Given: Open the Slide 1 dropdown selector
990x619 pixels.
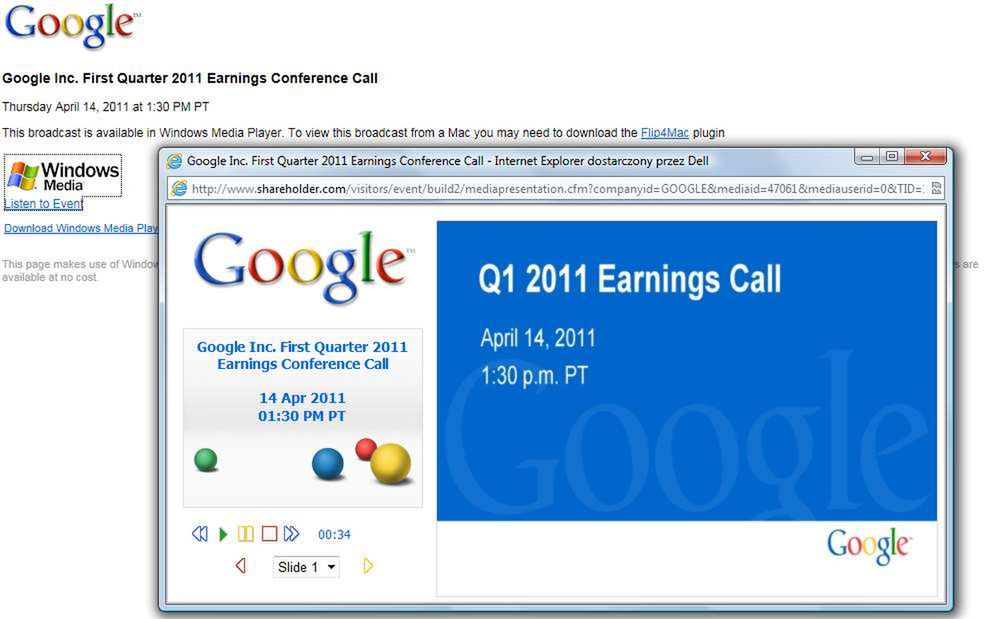Looking at the screenshot, I should point(306,567).
